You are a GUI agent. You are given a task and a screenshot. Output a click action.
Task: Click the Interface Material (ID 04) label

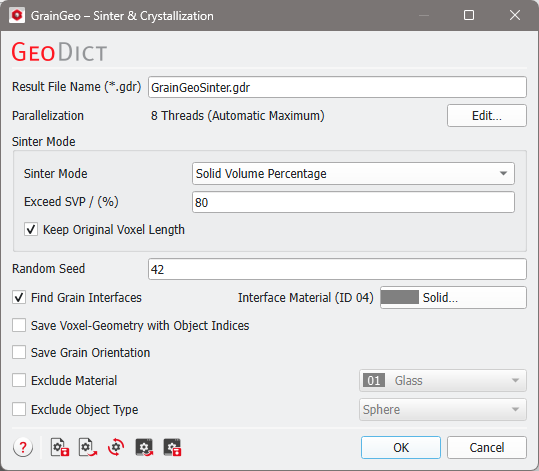(x=306, y=298)
